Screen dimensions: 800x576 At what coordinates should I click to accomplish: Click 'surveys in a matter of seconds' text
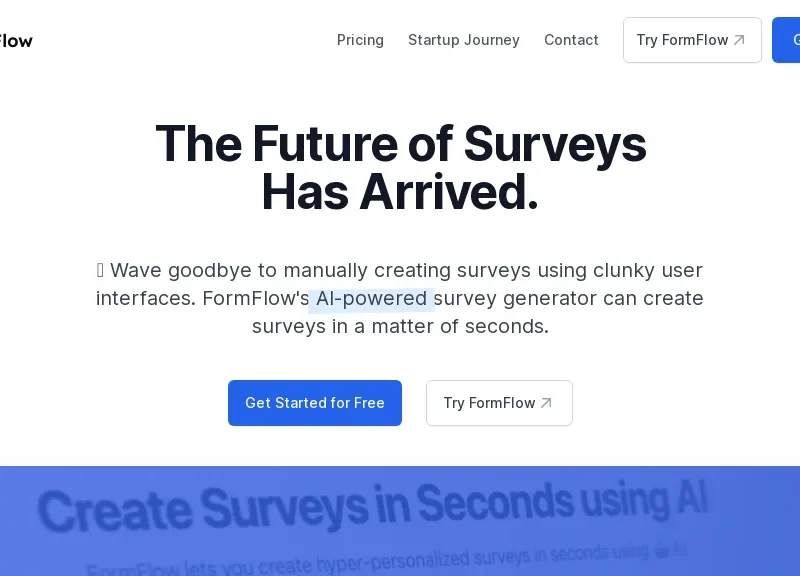pos(400,327)
